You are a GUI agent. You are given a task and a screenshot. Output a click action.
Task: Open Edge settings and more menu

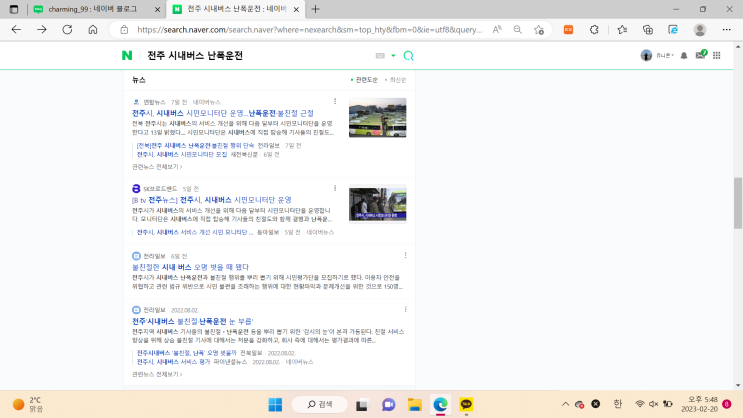click(726, 30)
